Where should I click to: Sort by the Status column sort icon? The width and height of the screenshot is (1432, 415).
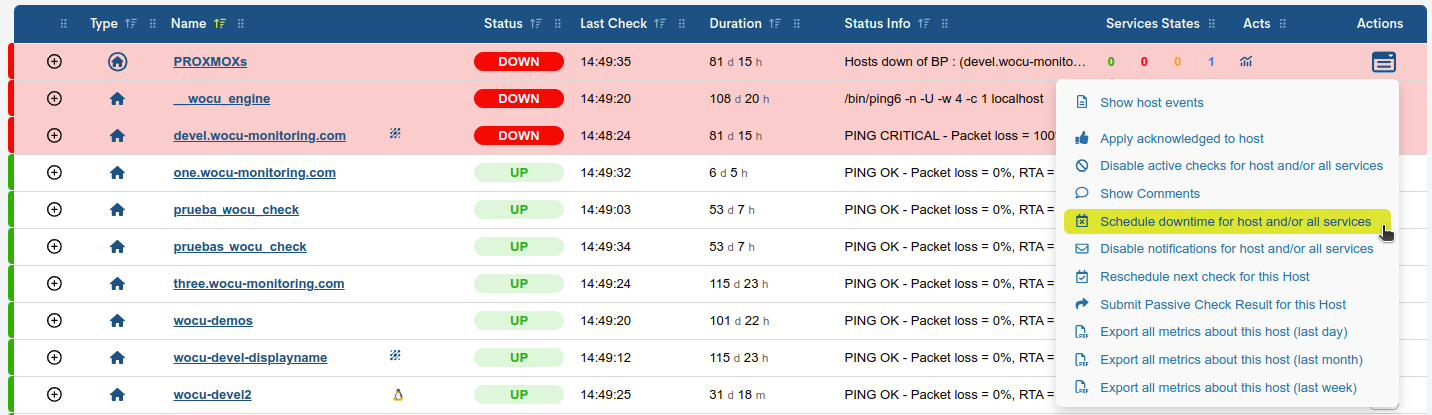536,24
